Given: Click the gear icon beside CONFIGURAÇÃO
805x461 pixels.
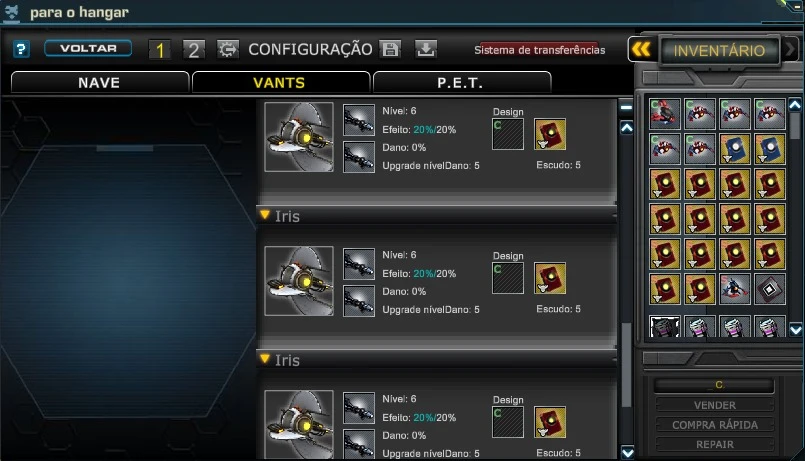Looking at the screenshot, I should (x=227, y=49).
